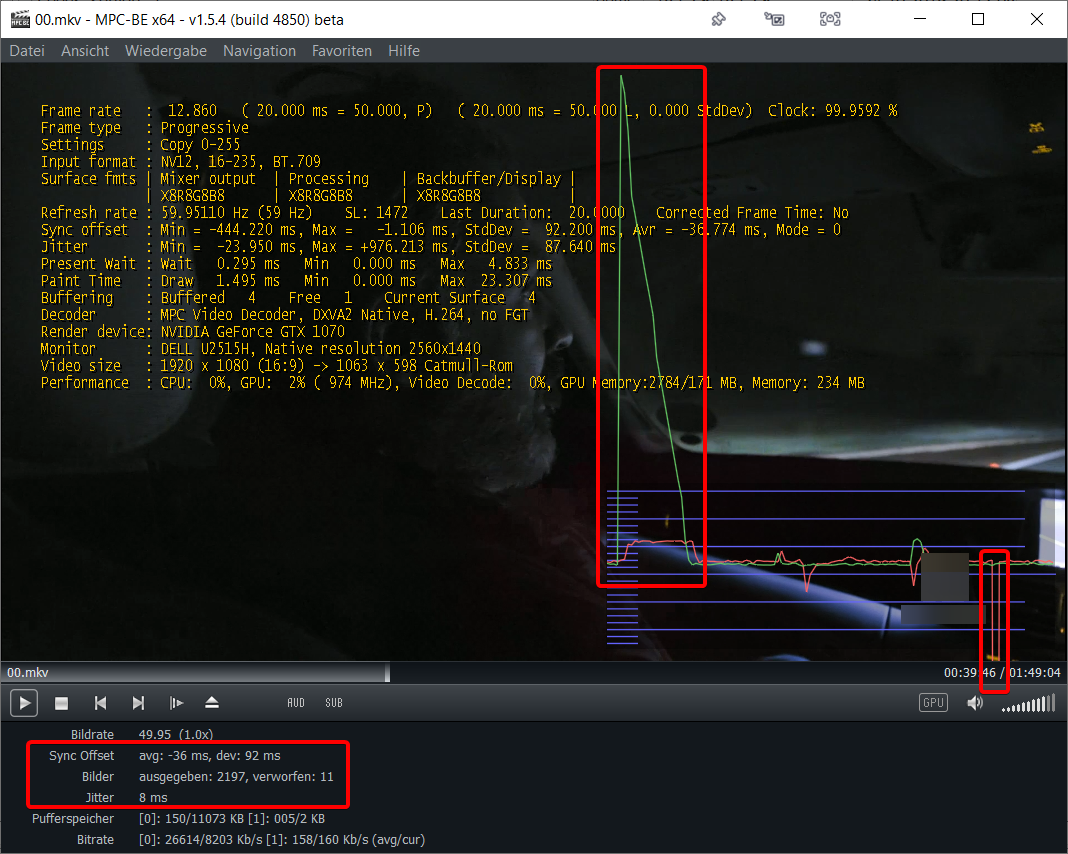Image resolution: width=1068 pixels, height=854 pixels.
Task: Select audio track via the AUD button
Action: pyautogui.click(x=296, y=703)
